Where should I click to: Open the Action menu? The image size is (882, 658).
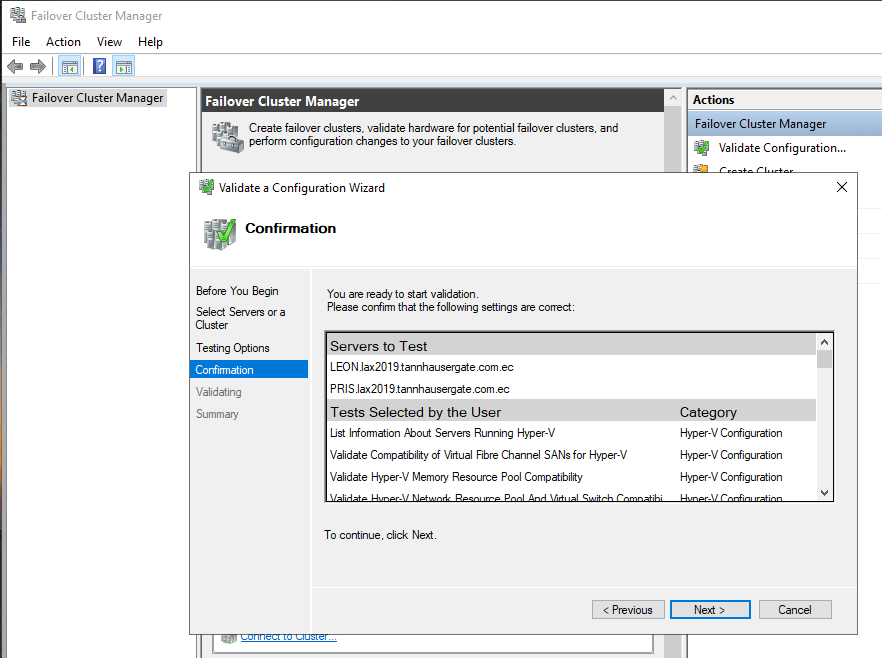tap(63, 42)
